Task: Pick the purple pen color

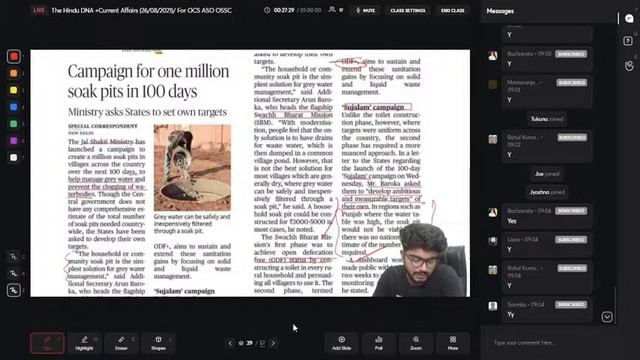Action: 13,140
